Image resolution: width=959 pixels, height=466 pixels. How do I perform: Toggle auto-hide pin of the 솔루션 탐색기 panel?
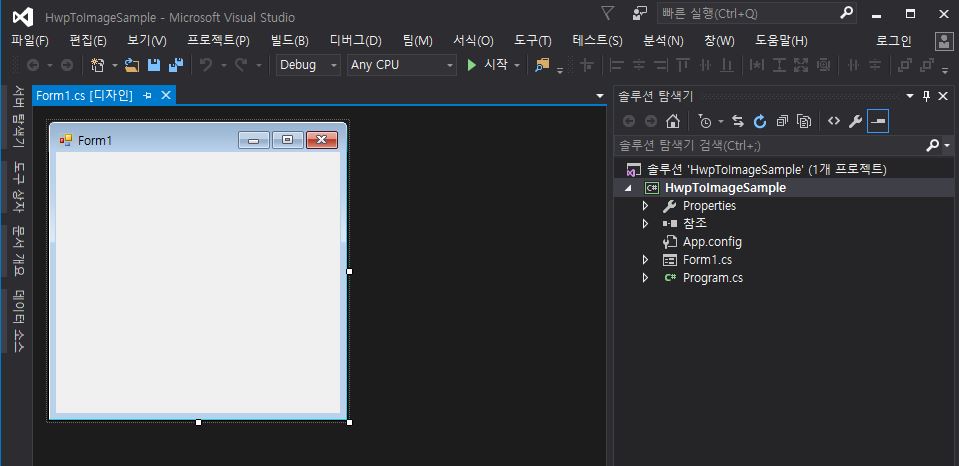tap(927, 96)
